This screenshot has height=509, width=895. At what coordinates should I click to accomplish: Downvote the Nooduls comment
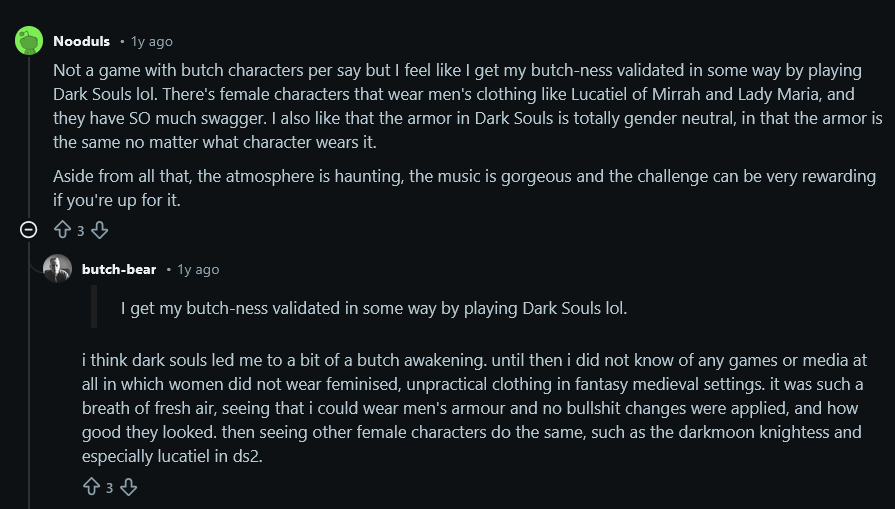pos(99,230)
